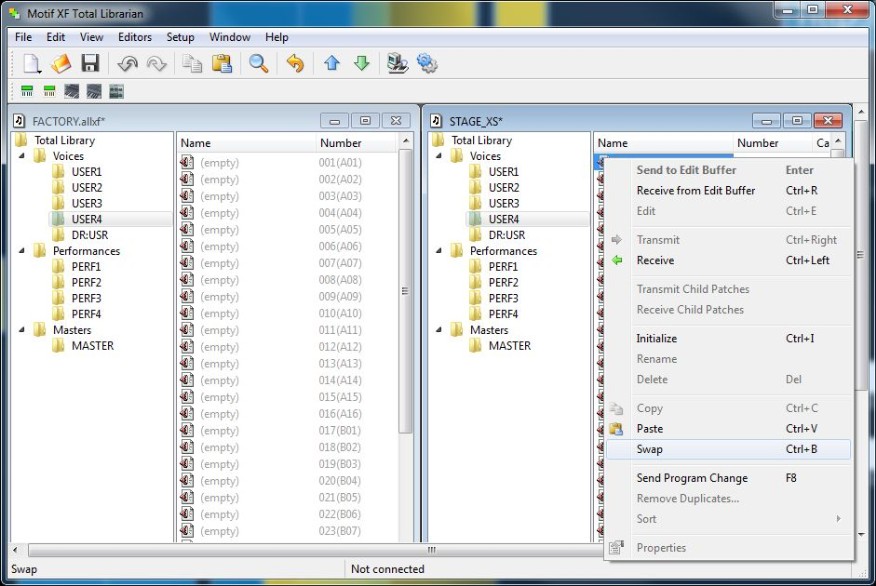Open the Window menu
The image size is (876, 586).
230,37
